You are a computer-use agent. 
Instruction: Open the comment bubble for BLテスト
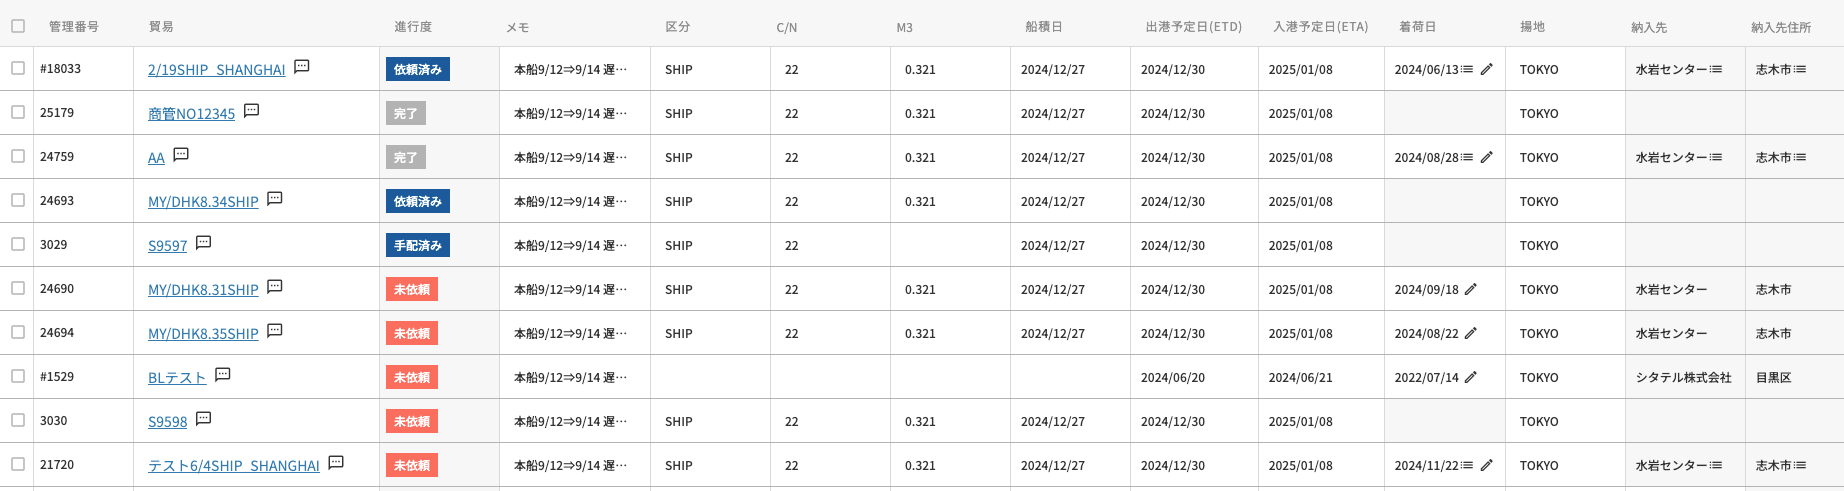222,375
